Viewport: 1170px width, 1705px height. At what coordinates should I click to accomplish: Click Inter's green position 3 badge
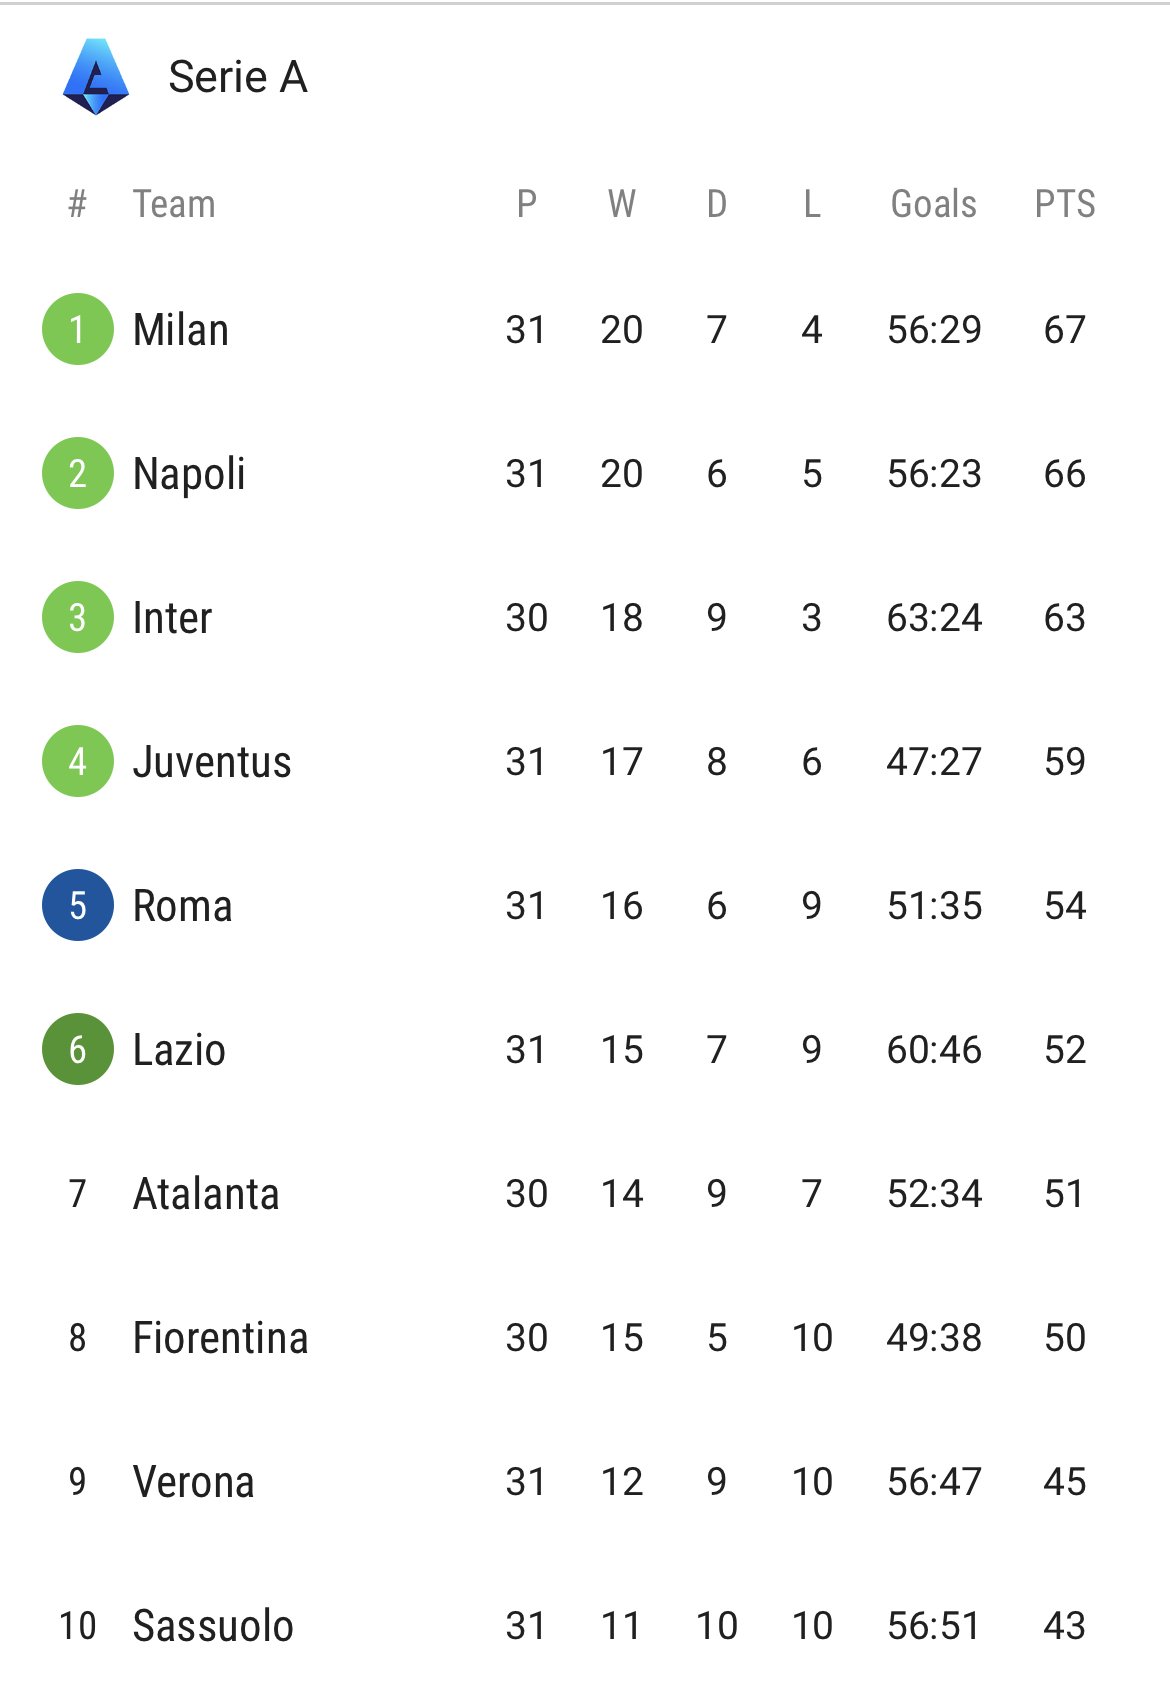pos(78,617)
